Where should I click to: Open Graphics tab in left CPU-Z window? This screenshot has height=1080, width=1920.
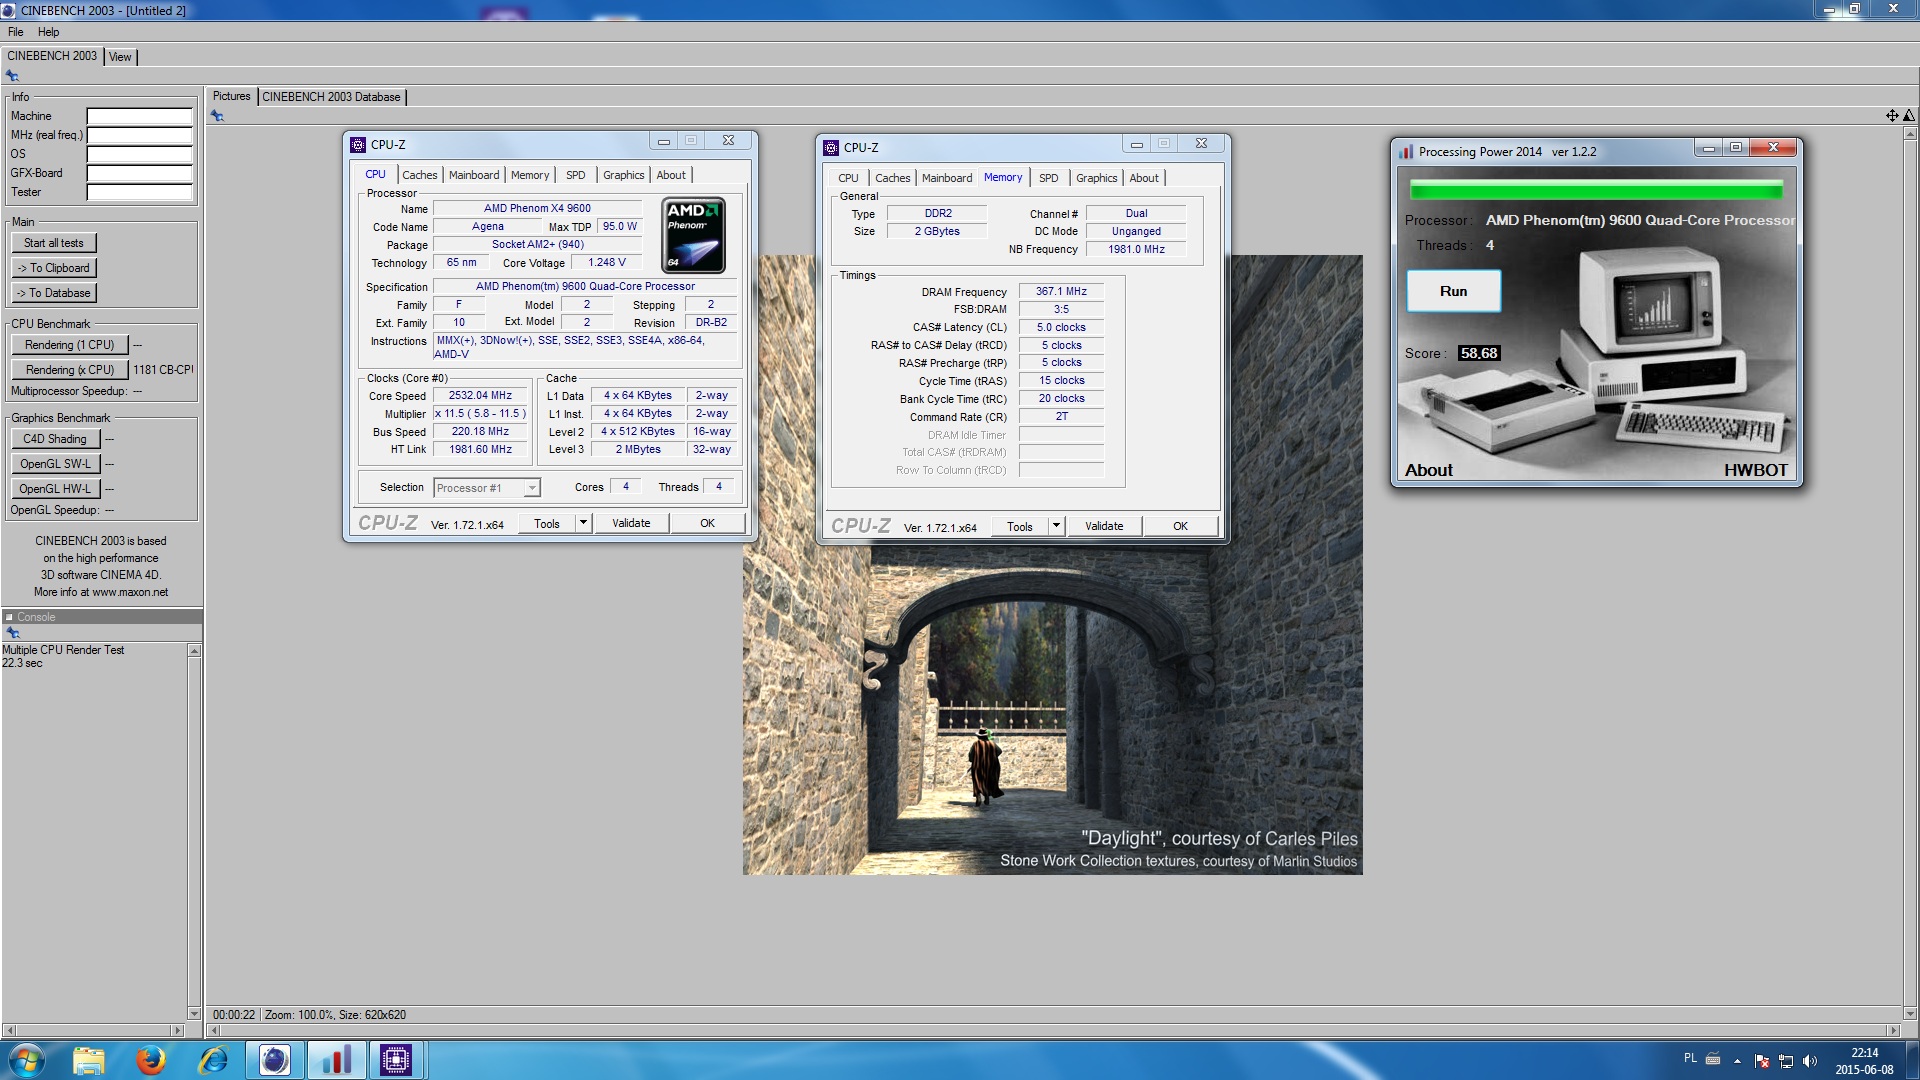tap(623, 175)
